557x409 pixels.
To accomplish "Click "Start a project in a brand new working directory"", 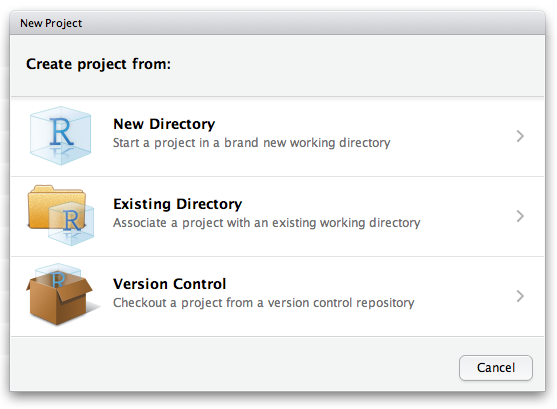I will click(252, 143).
